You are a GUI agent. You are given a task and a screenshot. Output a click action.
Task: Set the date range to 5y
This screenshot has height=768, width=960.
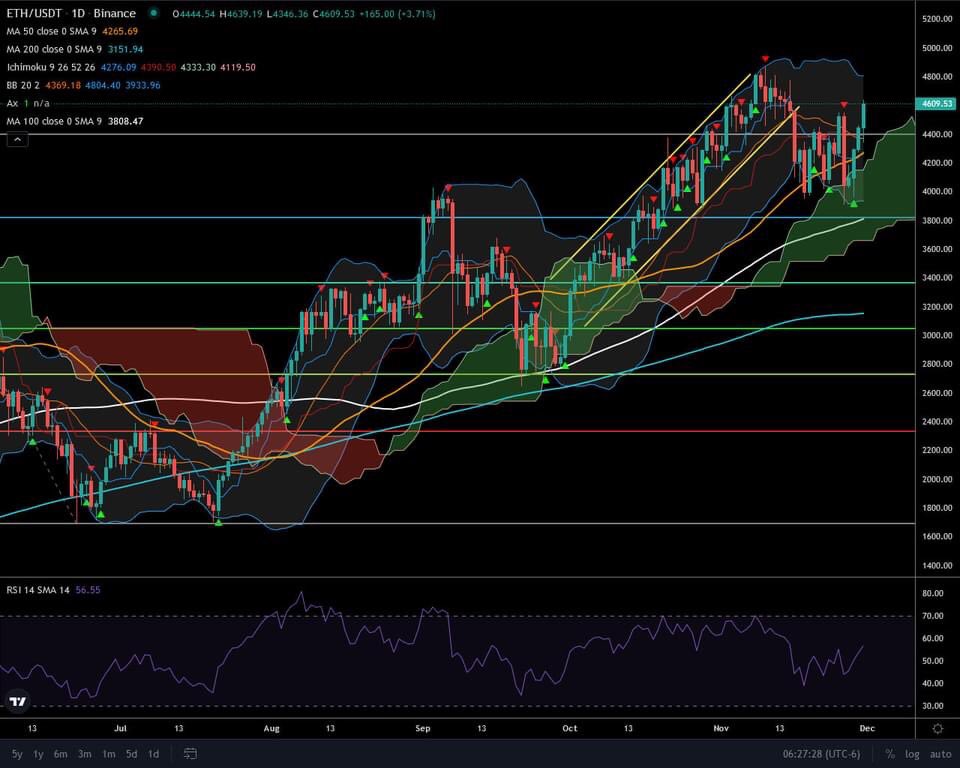(17, 754)
